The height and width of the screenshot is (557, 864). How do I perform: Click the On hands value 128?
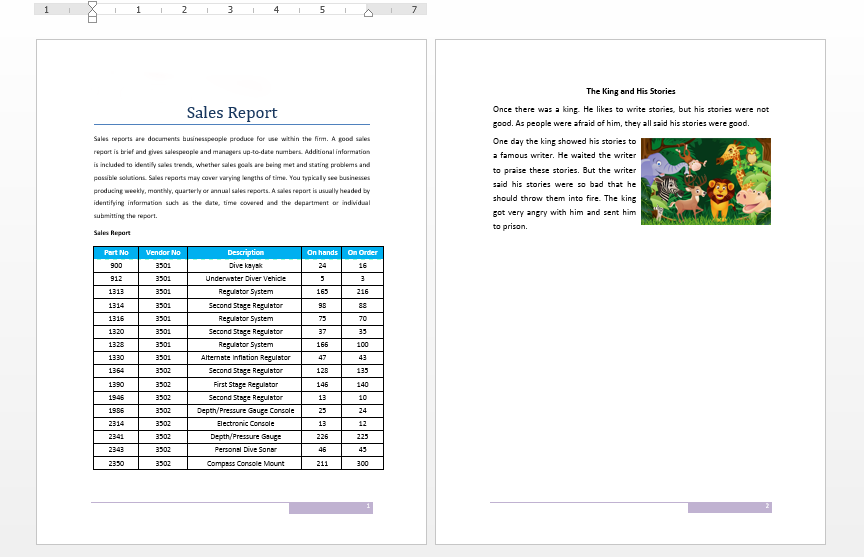tap(322, 371)
